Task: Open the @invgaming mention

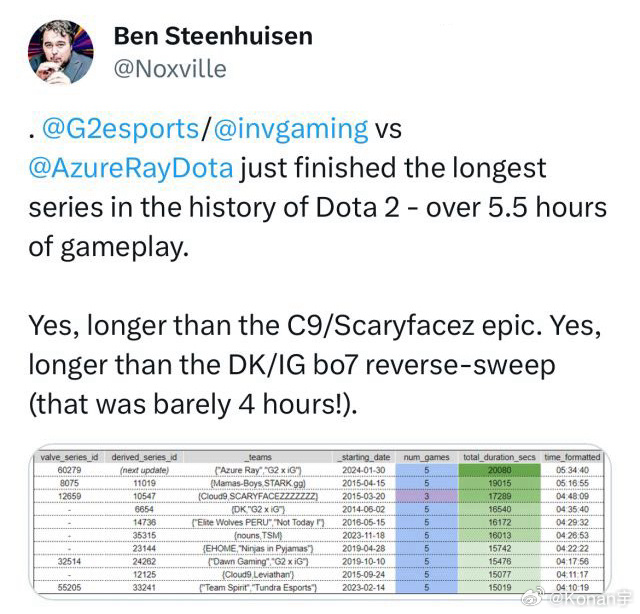Action: pyautogui.click(x=289, y=129)
